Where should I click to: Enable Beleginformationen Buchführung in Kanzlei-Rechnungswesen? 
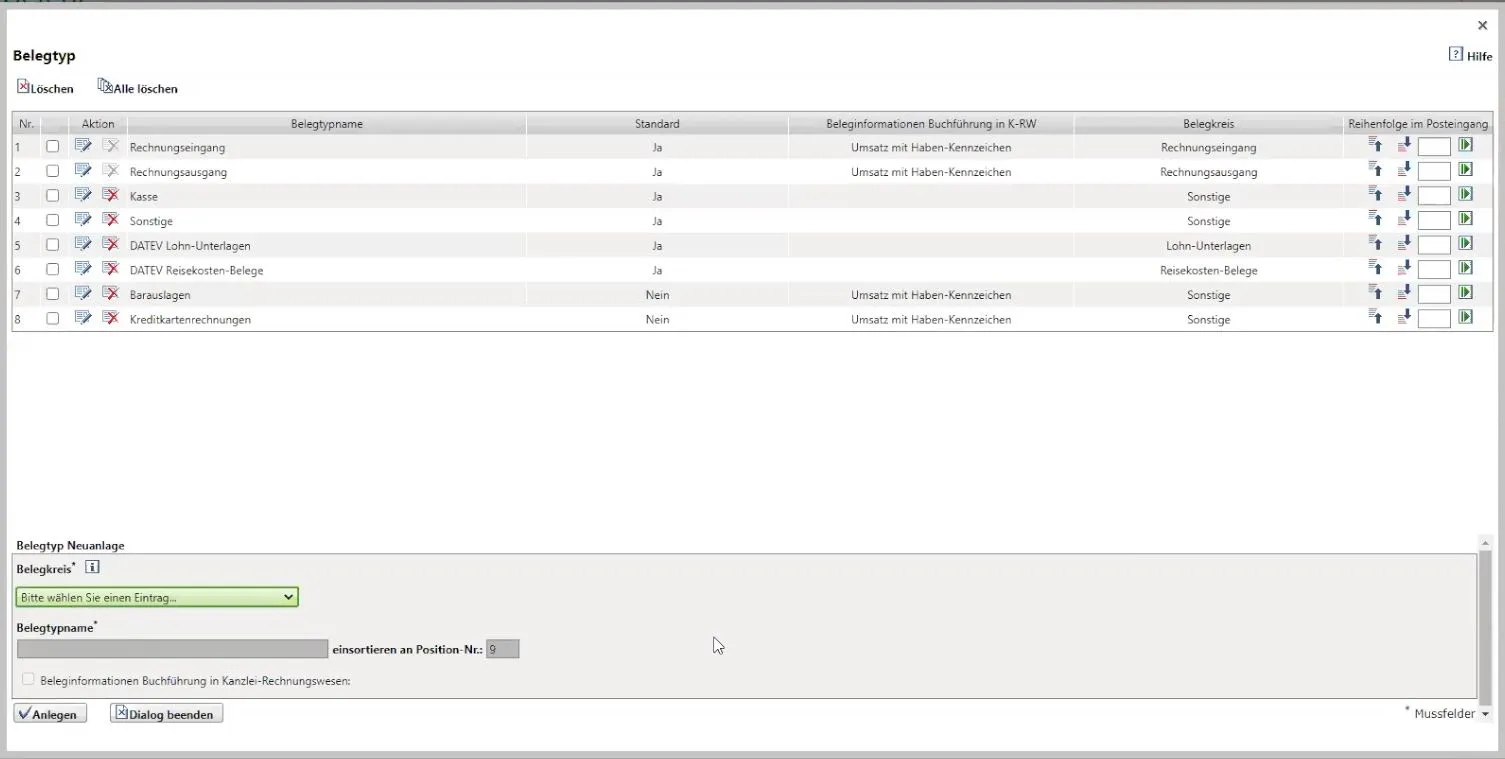28,679
